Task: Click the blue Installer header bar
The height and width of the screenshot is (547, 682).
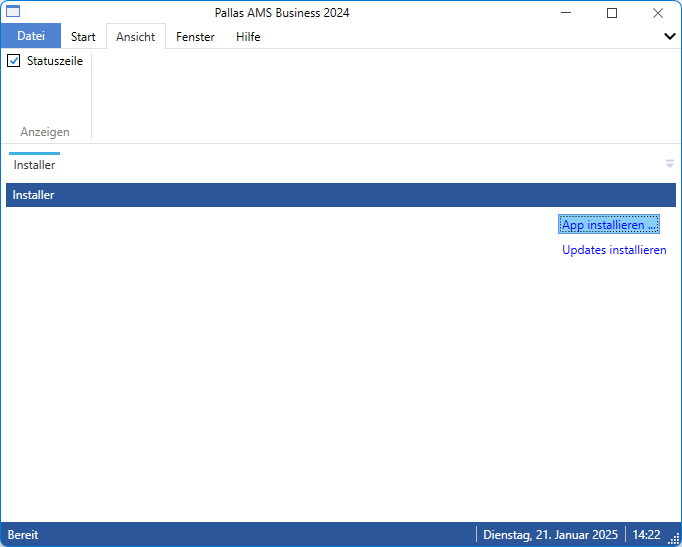Action: click(341, 195)
